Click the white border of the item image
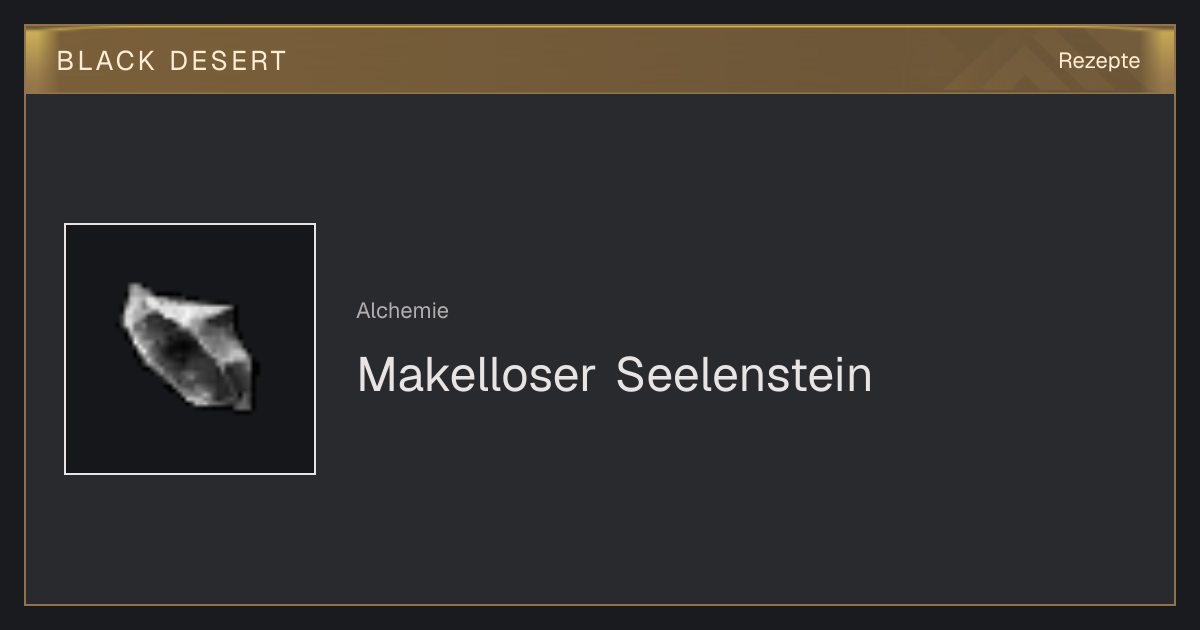1200x630 pixels. pos(65,349)
